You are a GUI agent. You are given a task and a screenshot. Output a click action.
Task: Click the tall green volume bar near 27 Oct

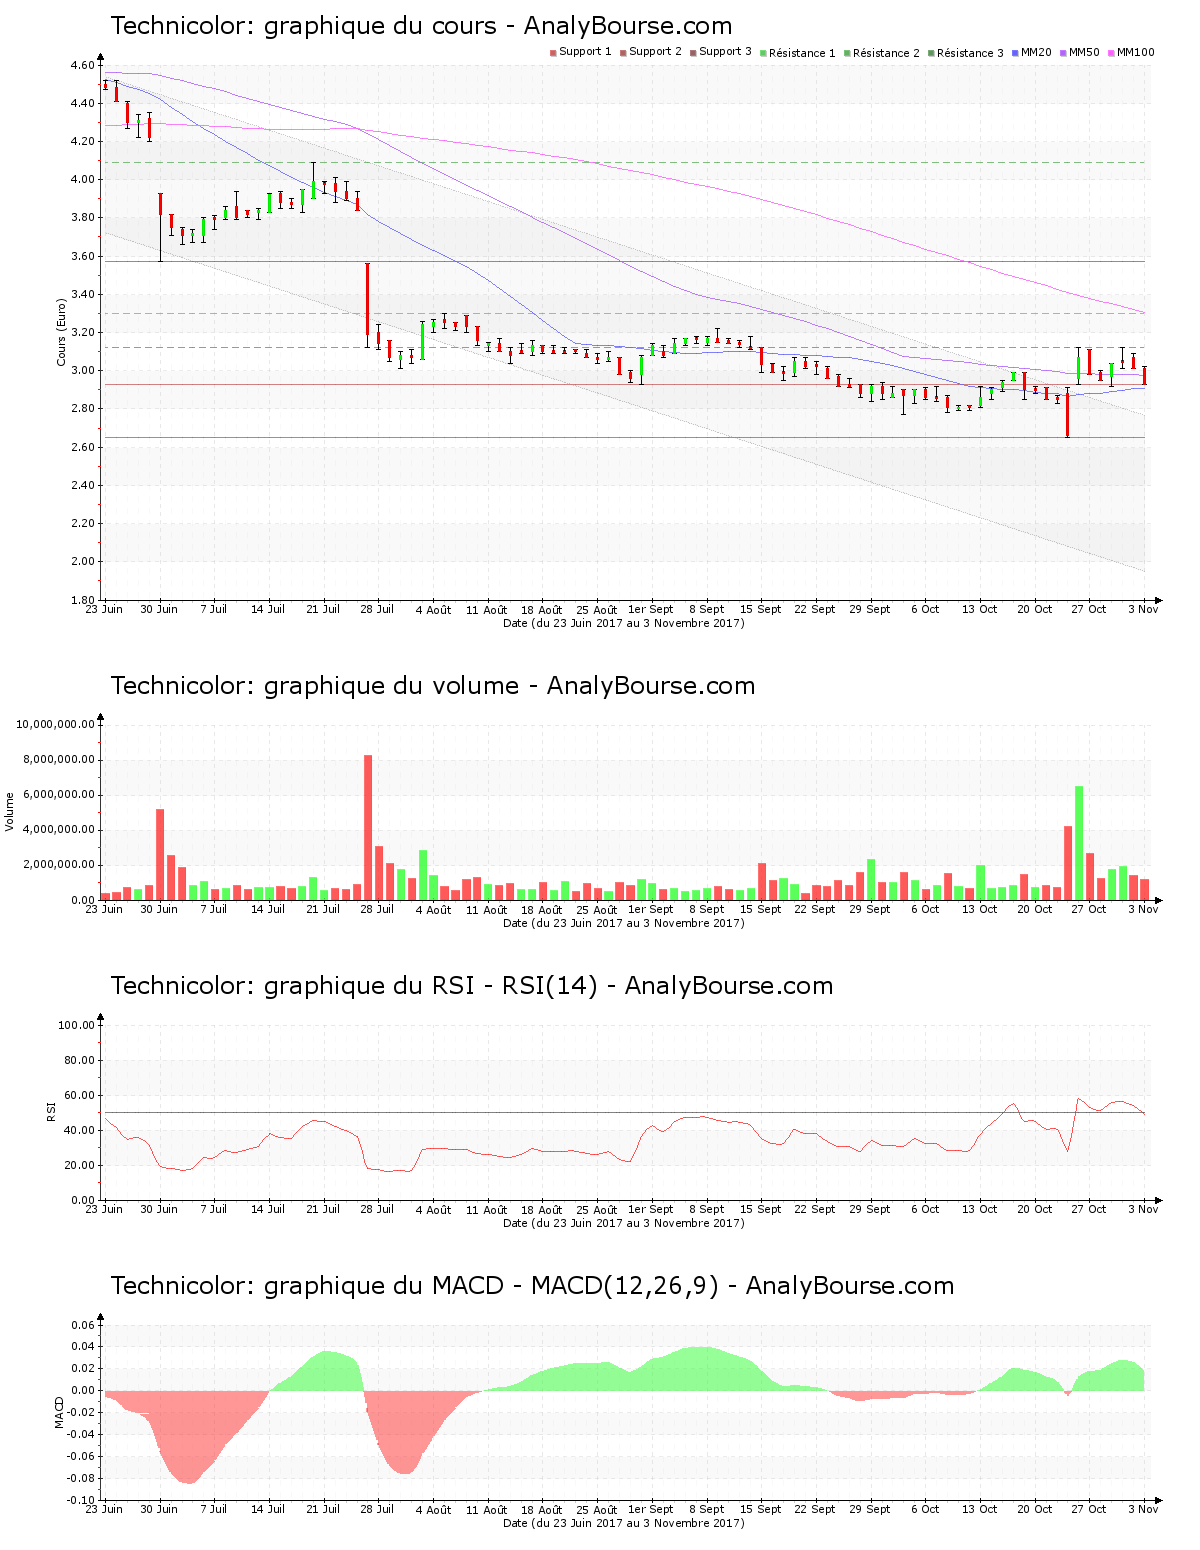(1079, 843)
